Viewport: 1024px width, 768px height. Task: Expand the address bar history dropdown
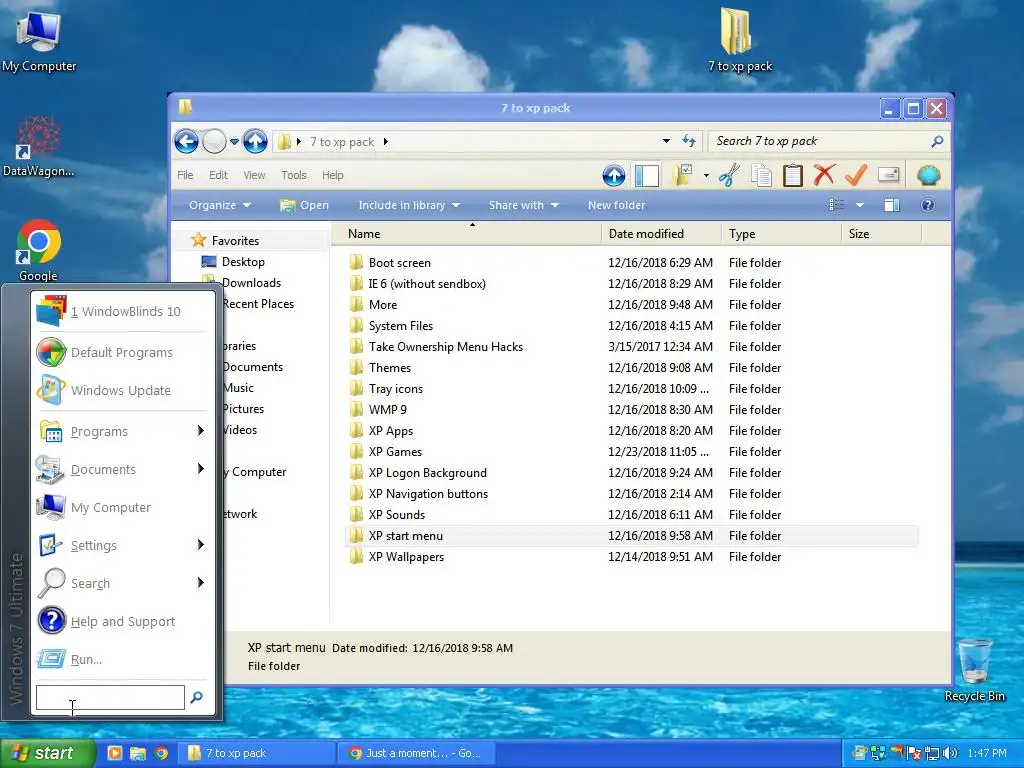(x=666, y=141)
